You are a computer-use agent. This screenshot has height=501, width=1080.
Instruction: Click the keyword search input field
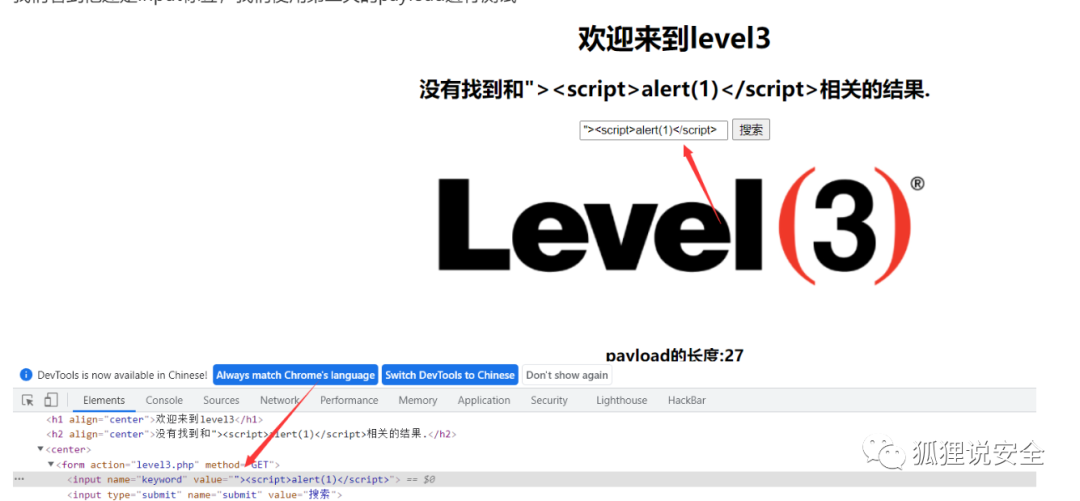(653, 130)
